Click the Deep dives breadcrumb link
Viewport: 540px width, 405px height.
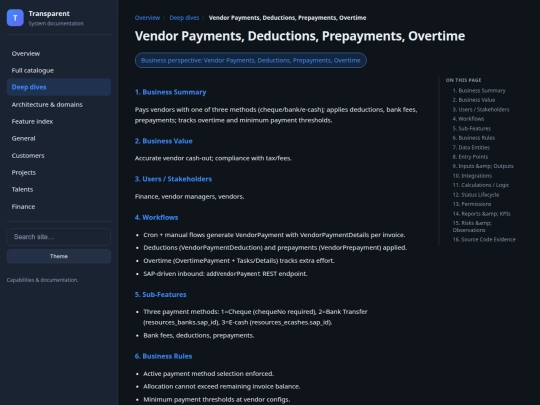(x=184, y=18)
